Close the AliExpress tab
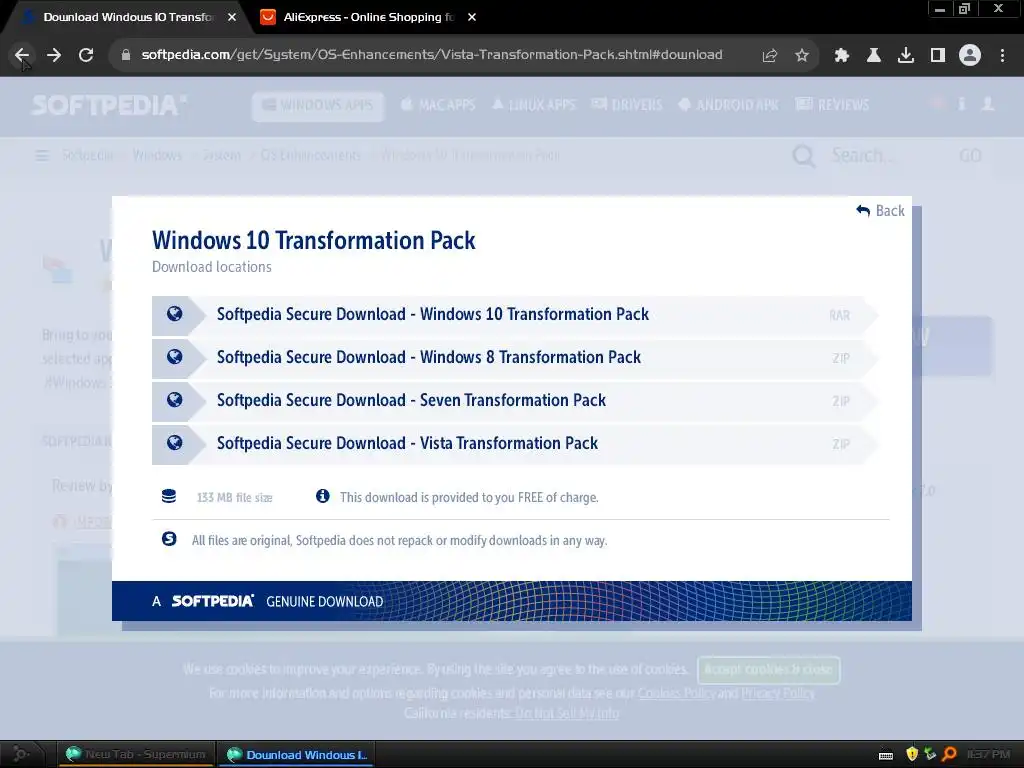Screen dimensions: 1024x768 pyautogui.click(x=472, y=17)
